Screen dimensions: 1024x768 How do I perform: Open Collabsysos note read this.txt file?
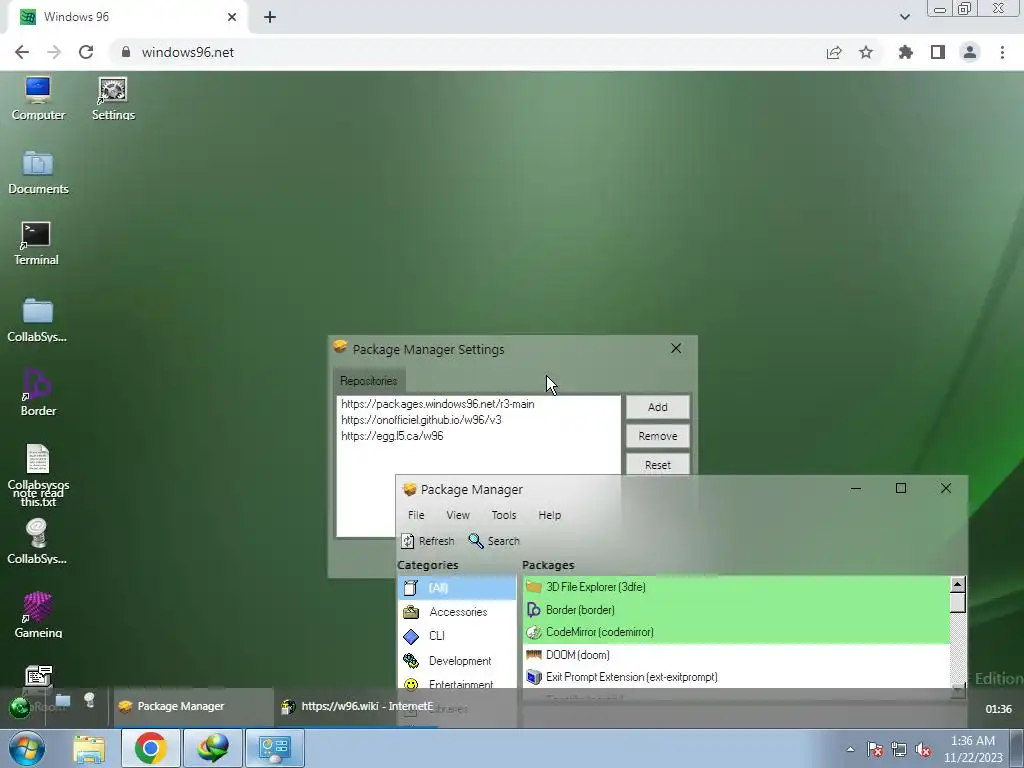click(x=38, y=475)
